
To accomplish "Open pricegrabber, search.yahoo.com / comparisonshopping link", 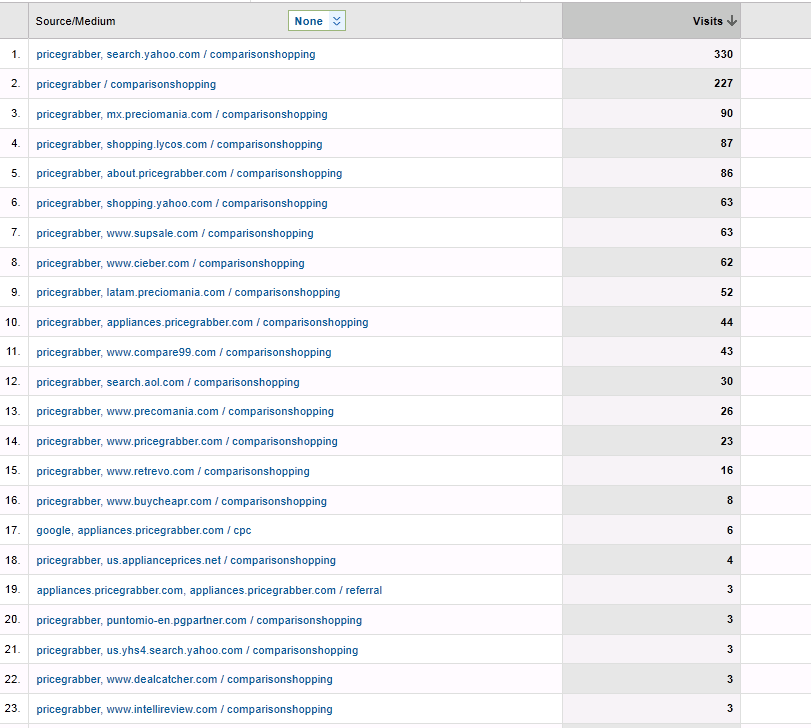I will [176, 54].
